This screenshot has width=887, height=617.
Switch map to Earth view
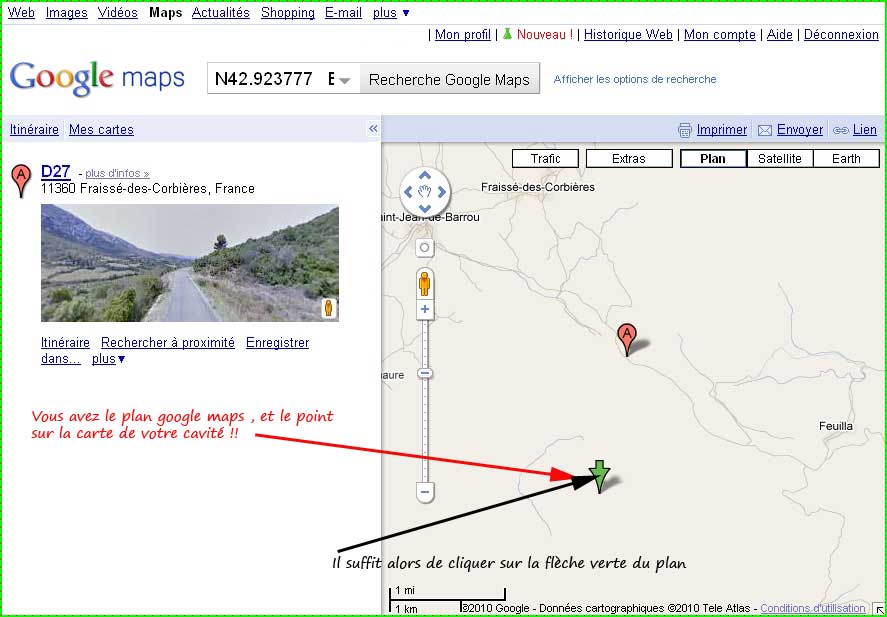click(x=846, y=159)
